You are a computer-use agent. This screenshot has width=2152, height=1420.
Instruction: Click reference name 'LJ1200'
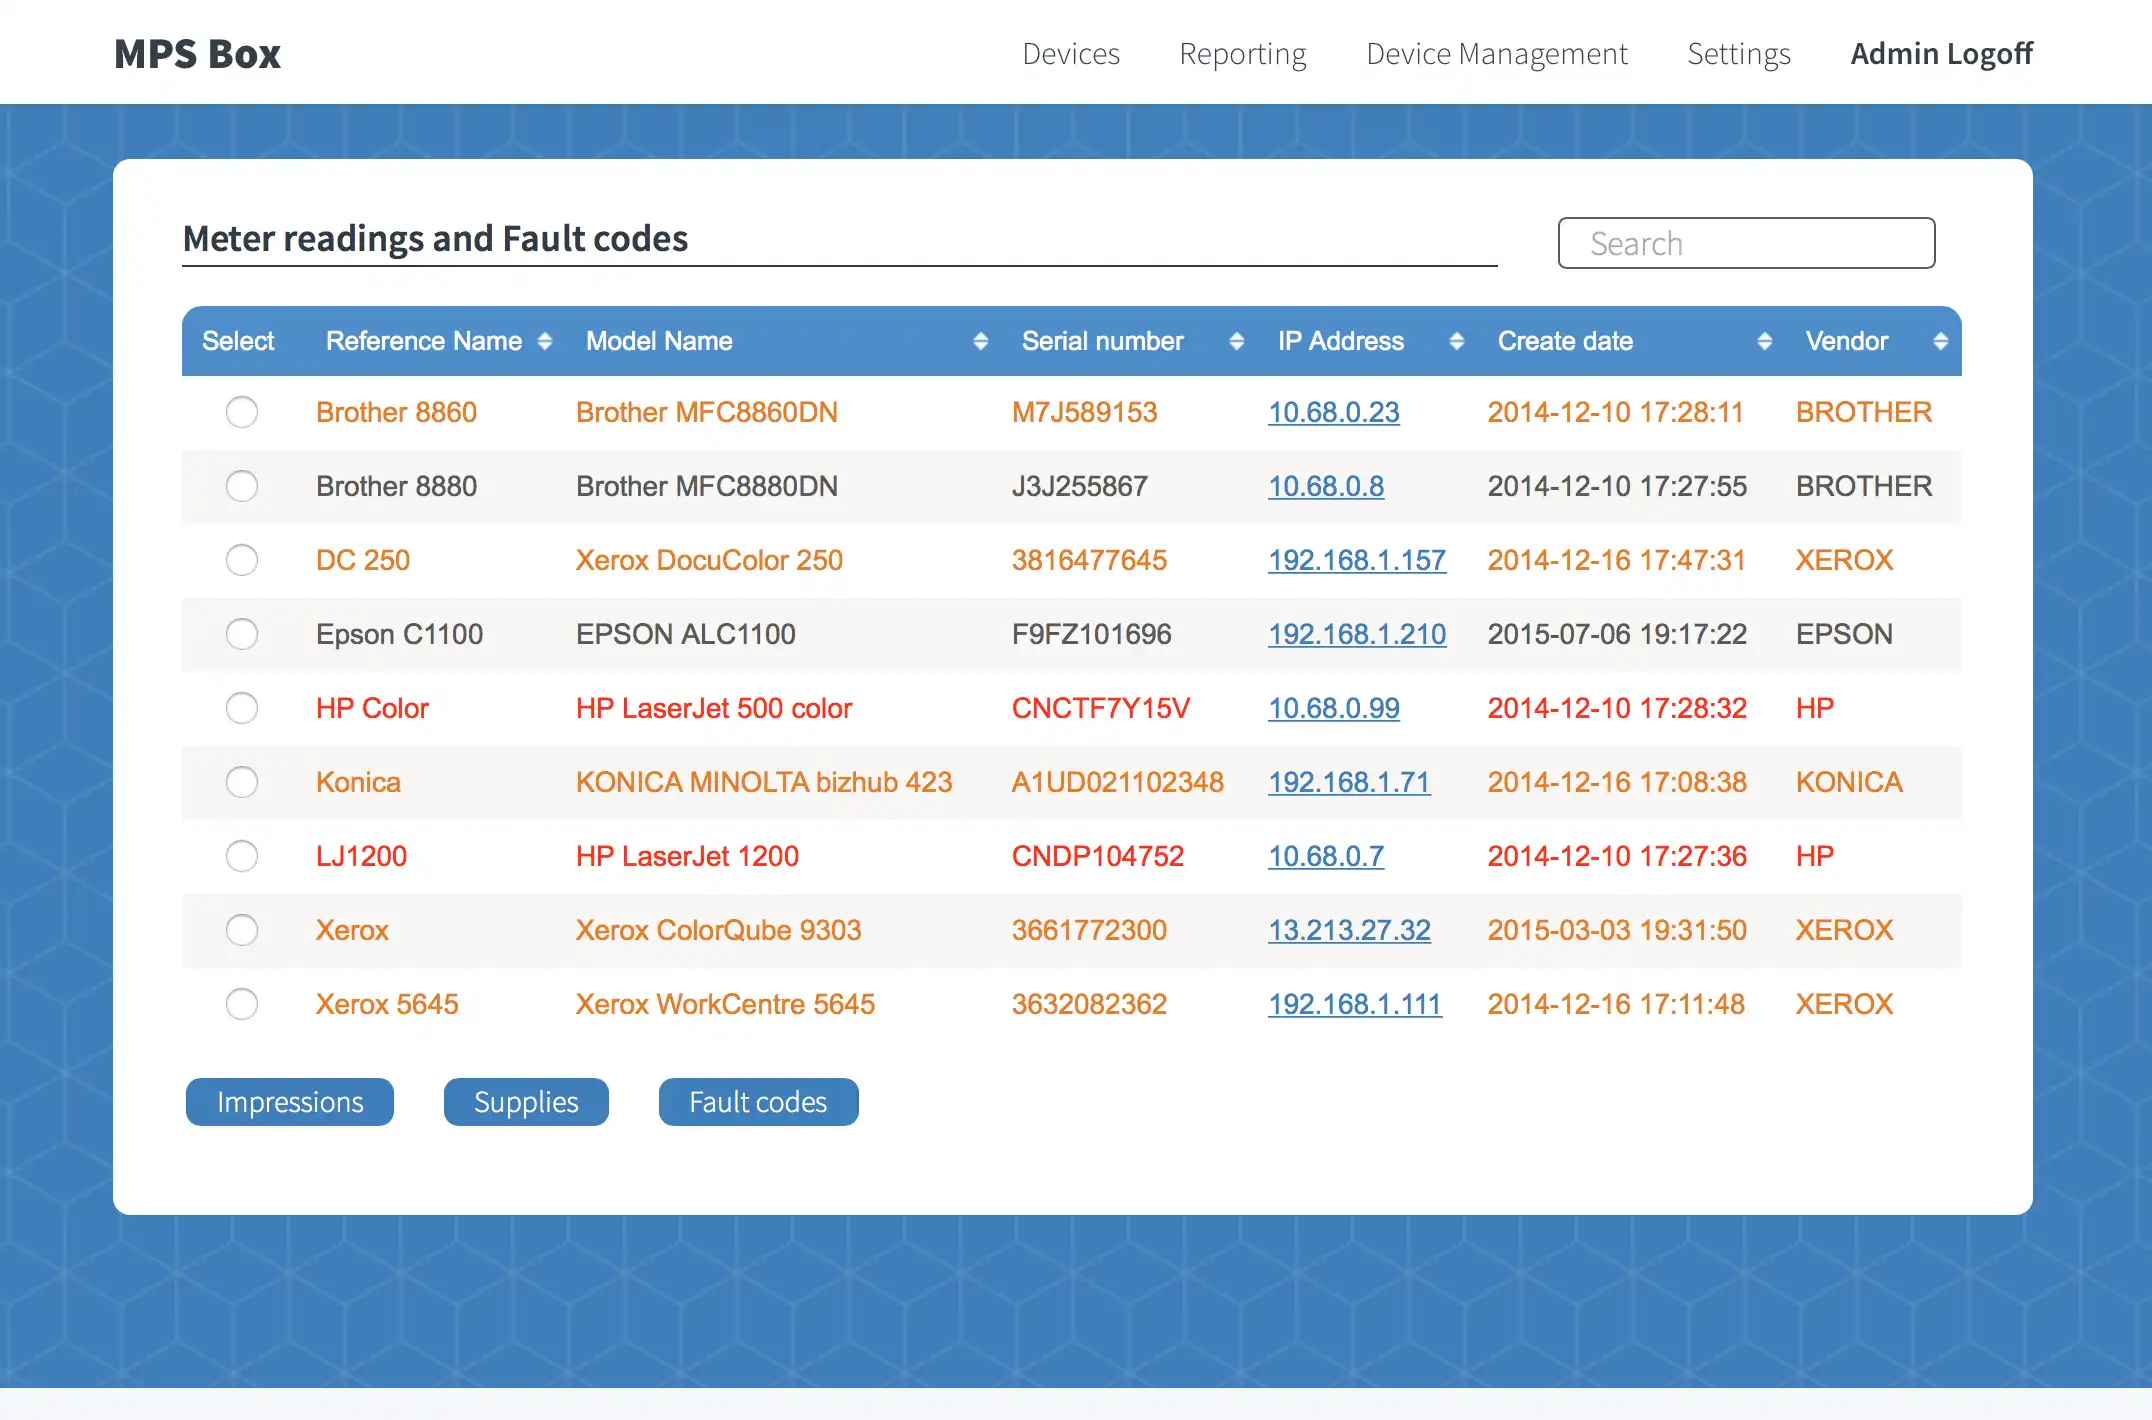361,856
